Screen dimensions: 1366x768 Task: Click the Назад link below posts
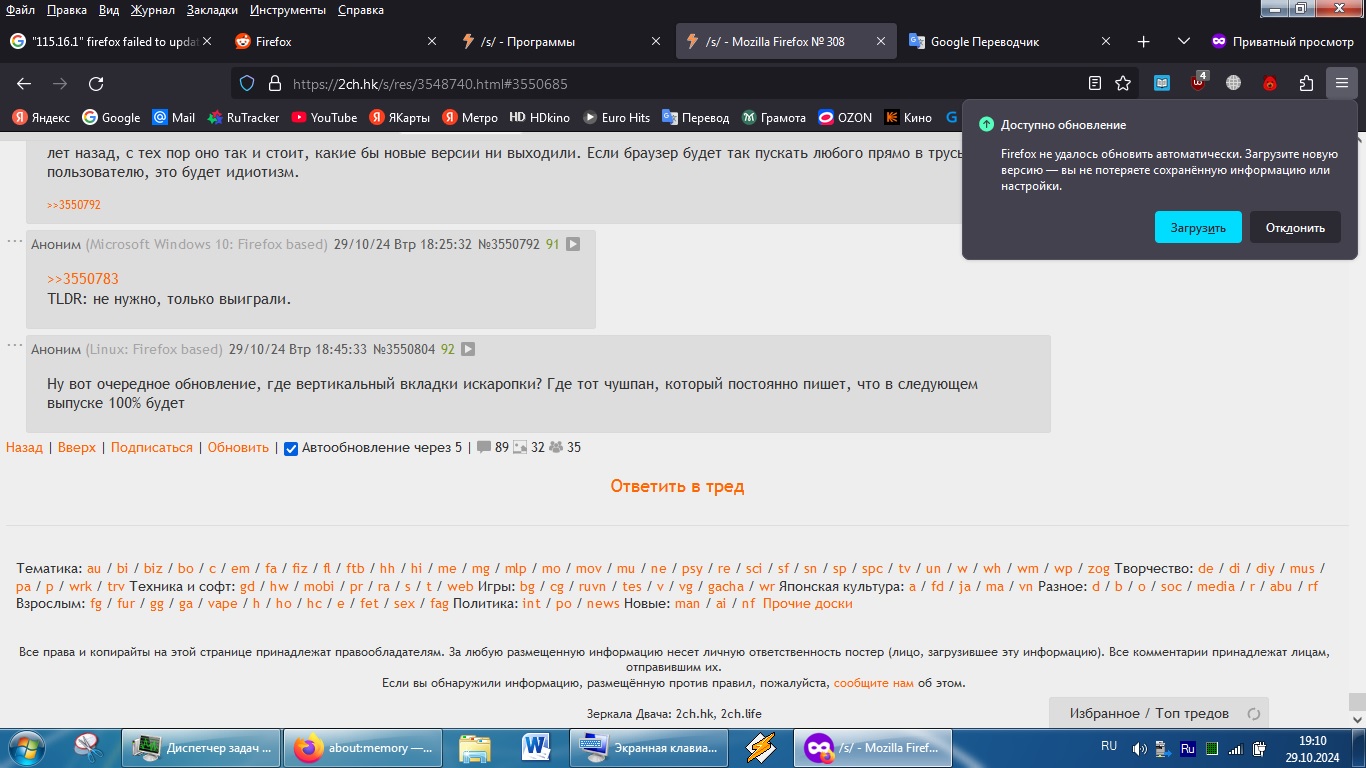pyautogui.click(x=24, y=448)
